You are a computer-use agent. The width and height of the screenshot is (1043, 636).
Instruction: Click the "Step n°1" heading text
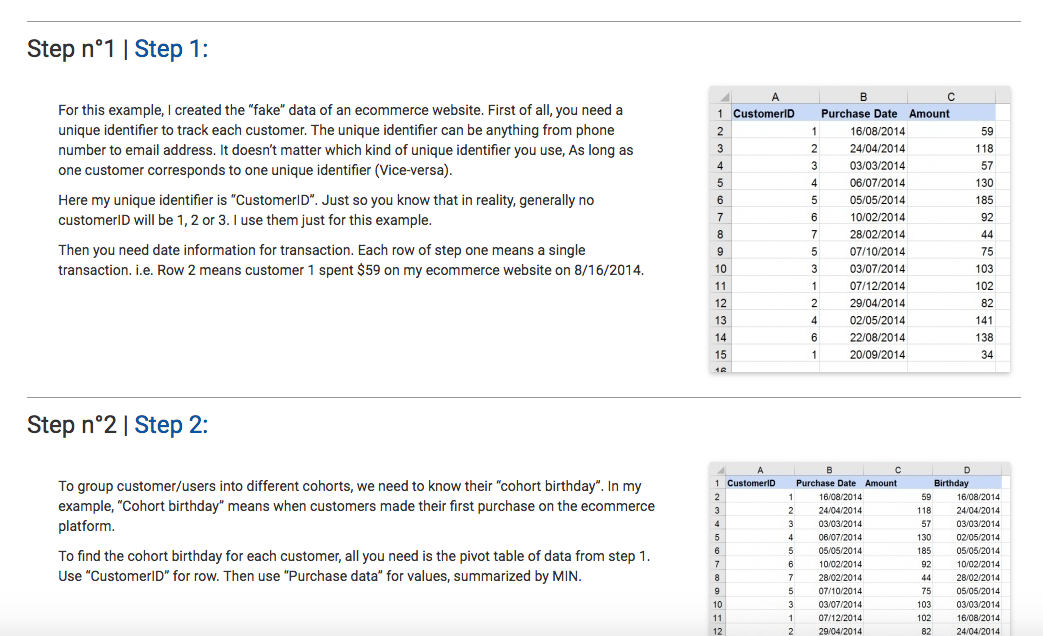pos(71,49)
